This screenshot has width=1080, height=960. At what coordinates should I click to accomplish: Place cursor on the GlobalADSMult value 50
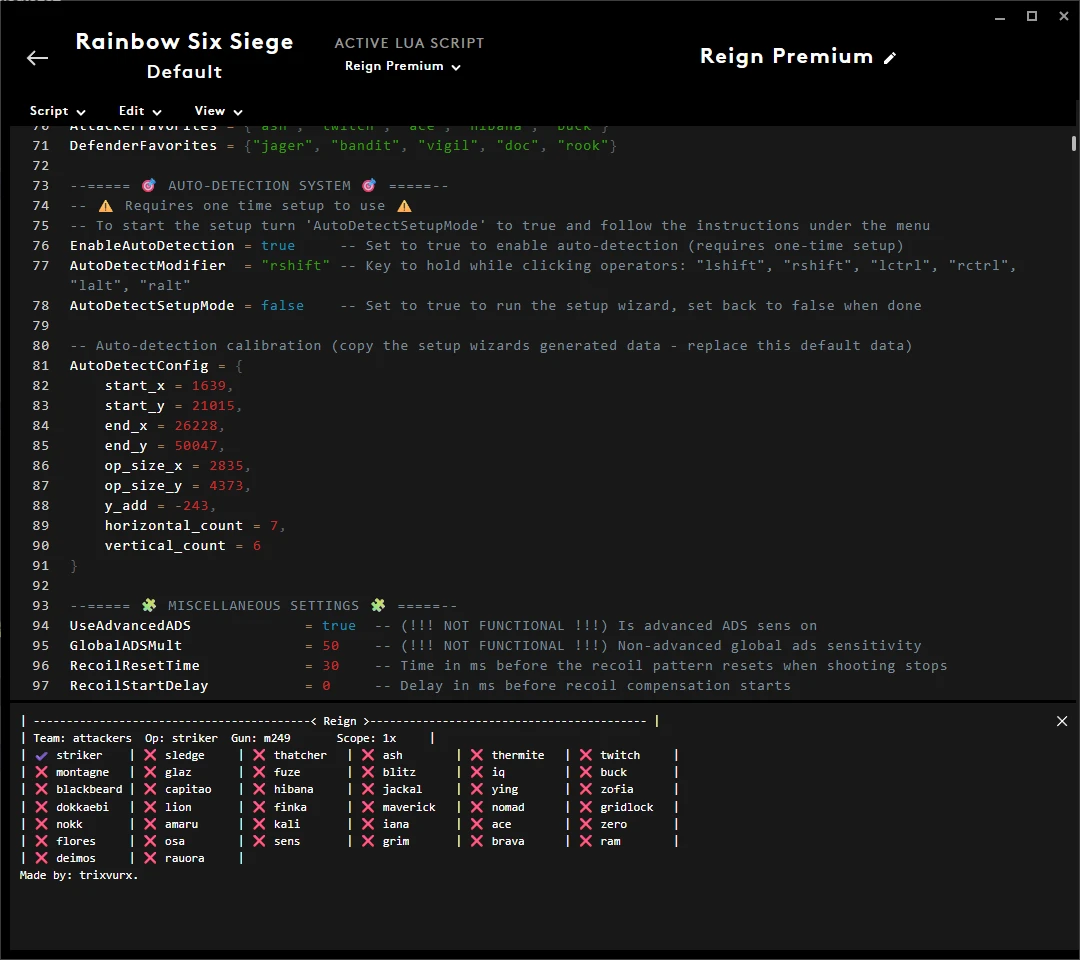point(331,646)
